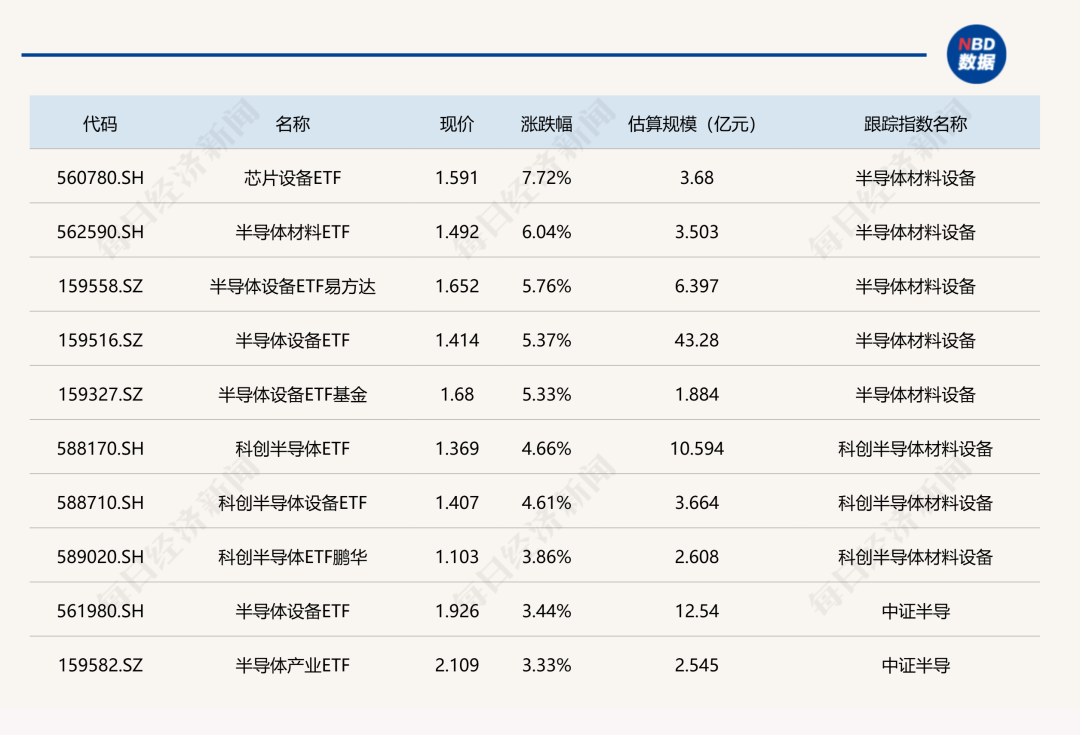Open the 科创半导体设备ETF entry
The height and width of the screenshot is (735, 1080).
(293, 503)
